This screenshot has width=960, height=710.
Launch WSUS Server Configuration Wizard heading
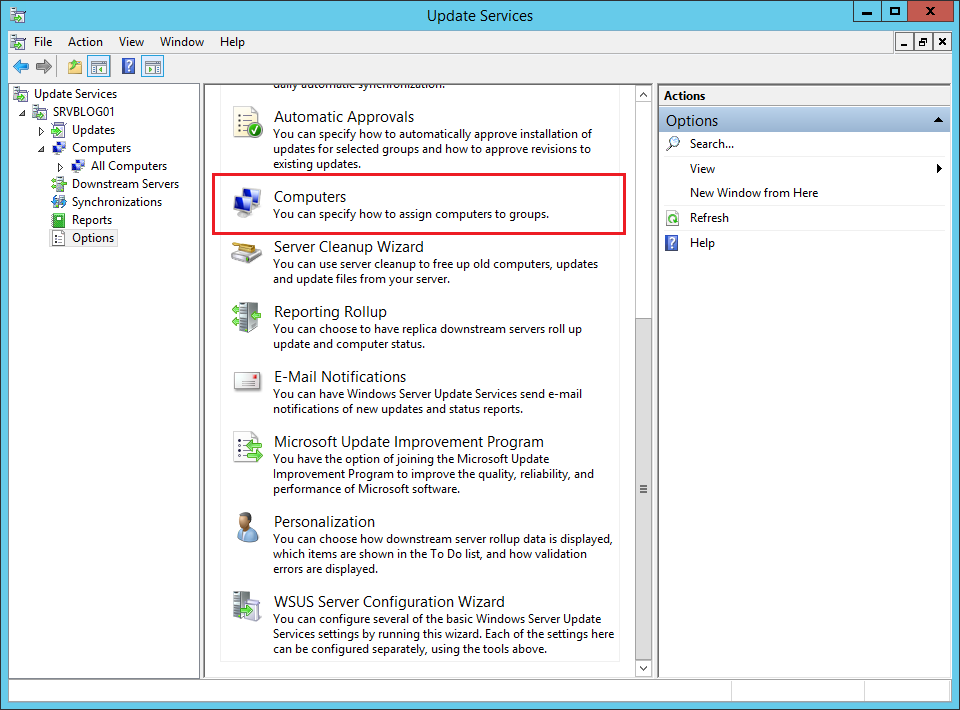pyautogui.click(x=389, y=602)
